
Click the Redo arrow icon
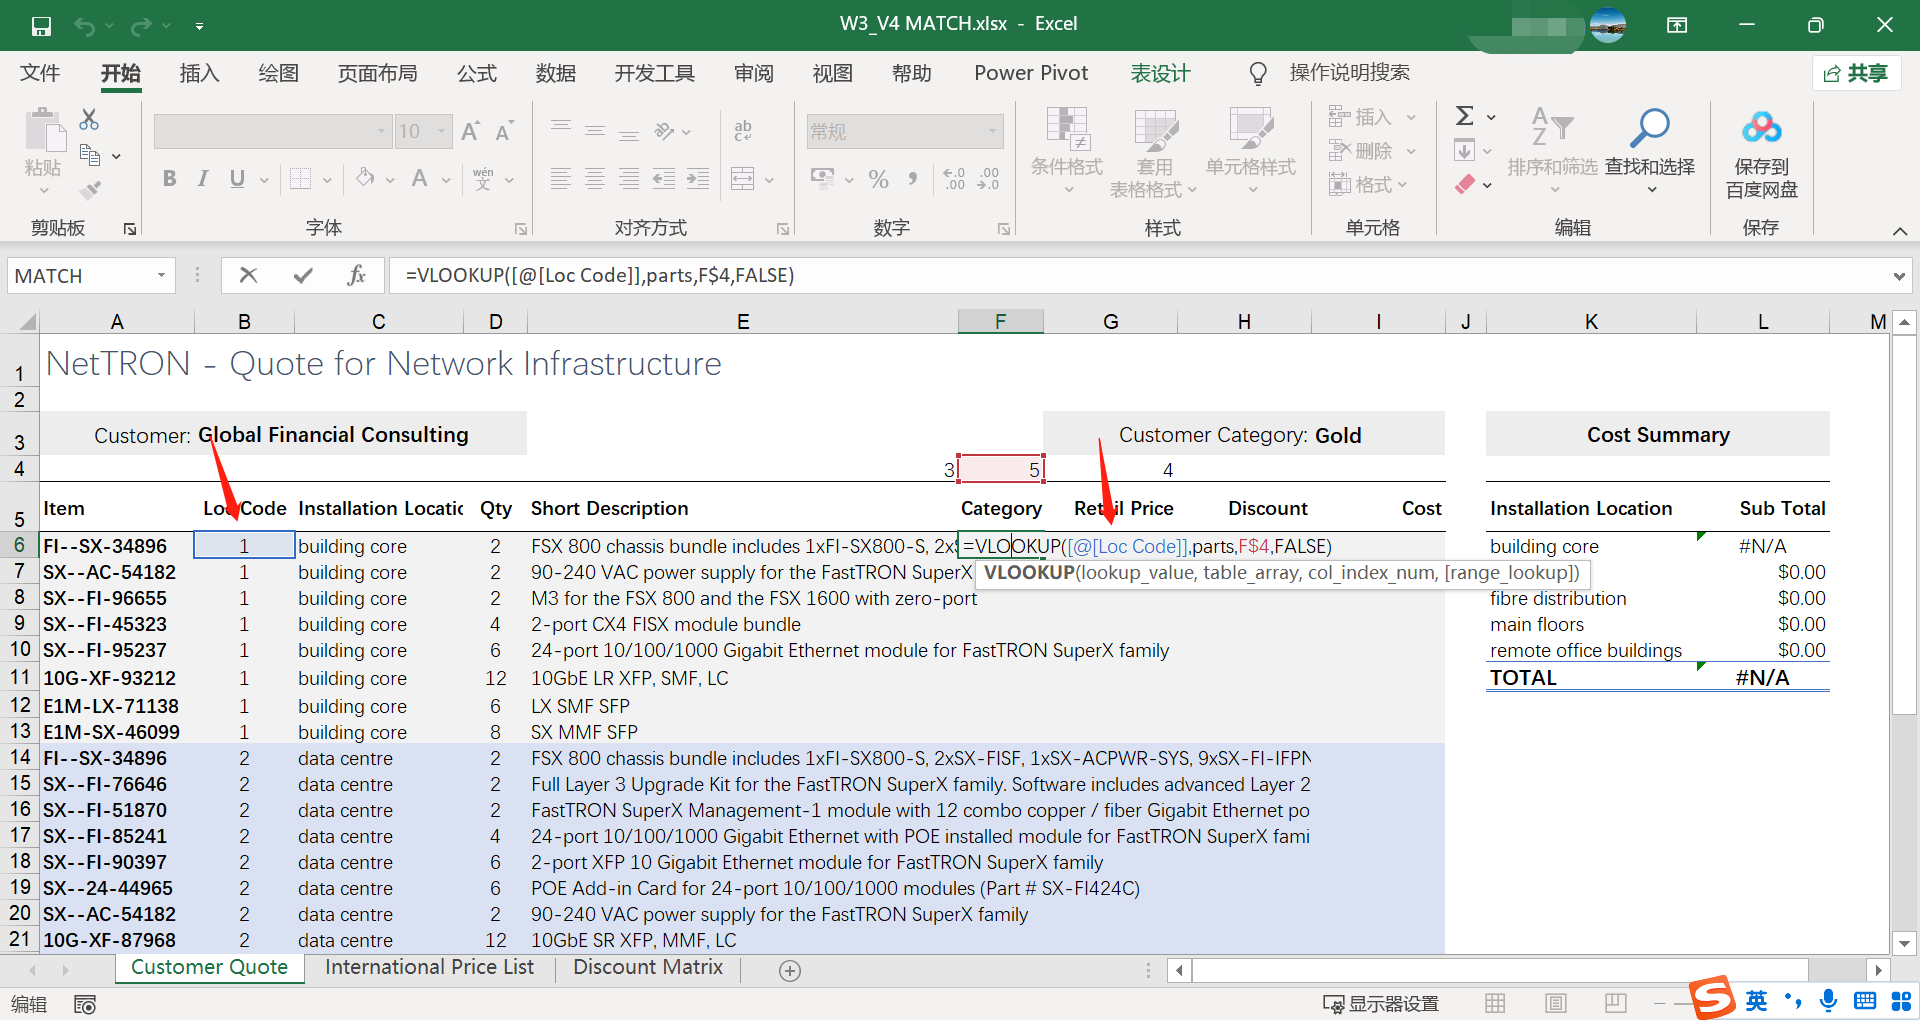[142, 26]
